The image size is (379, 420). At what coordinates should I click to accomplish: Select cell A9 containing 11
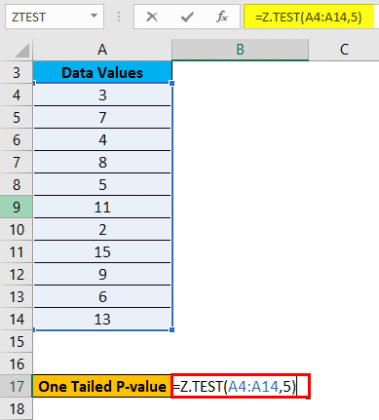pyautogui.click(x=102, y=207)
